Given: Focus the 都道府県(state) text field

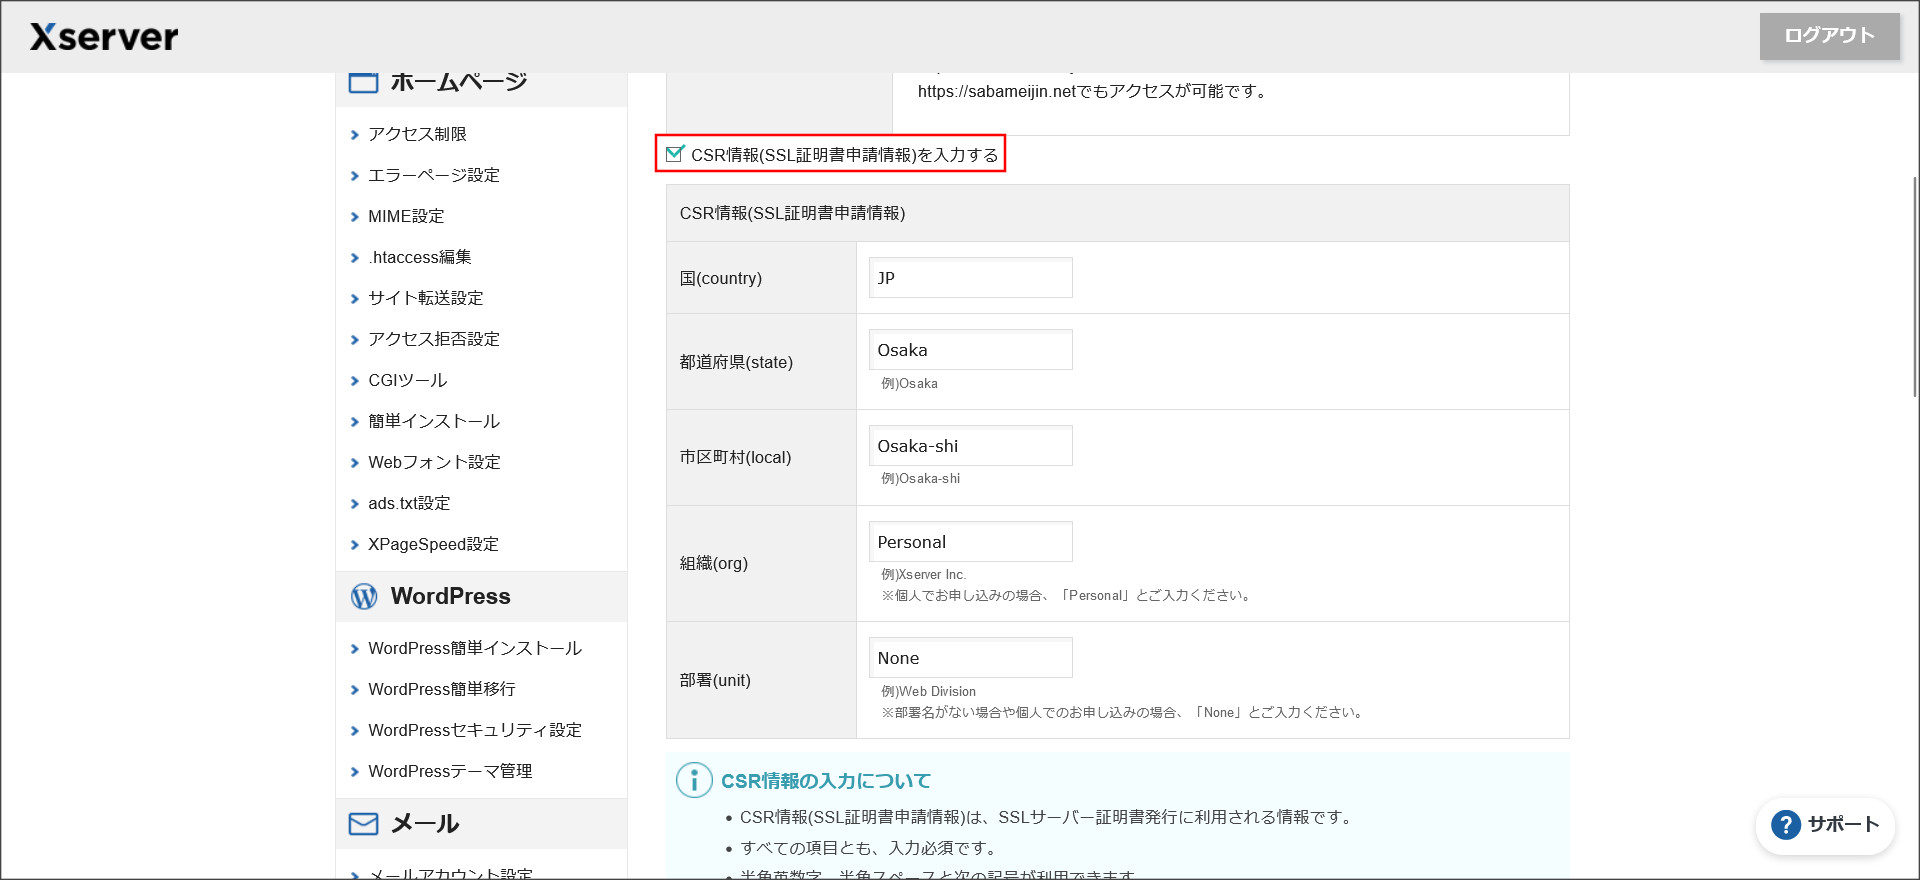Looking at the screenshot, I should click(970, 350).
